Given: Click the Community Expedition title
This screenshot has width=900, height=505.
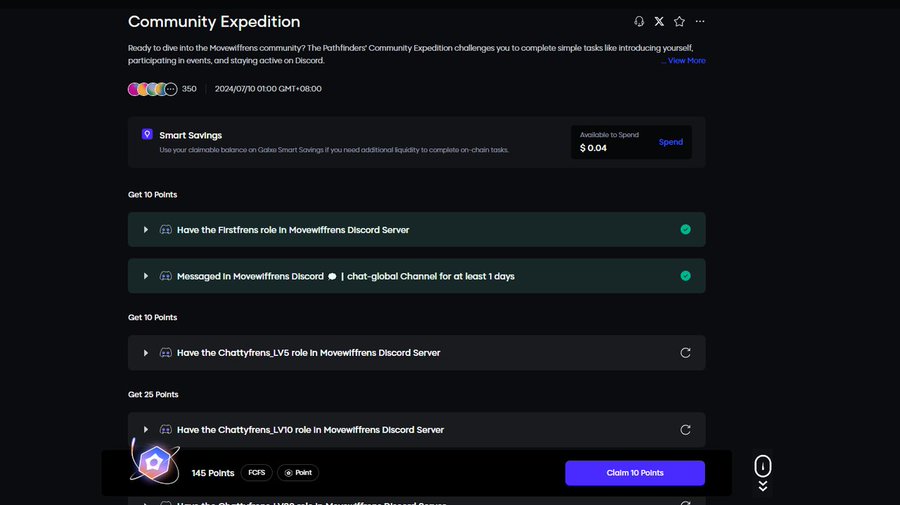Looking at the screenshot, I should coord(214,22).
